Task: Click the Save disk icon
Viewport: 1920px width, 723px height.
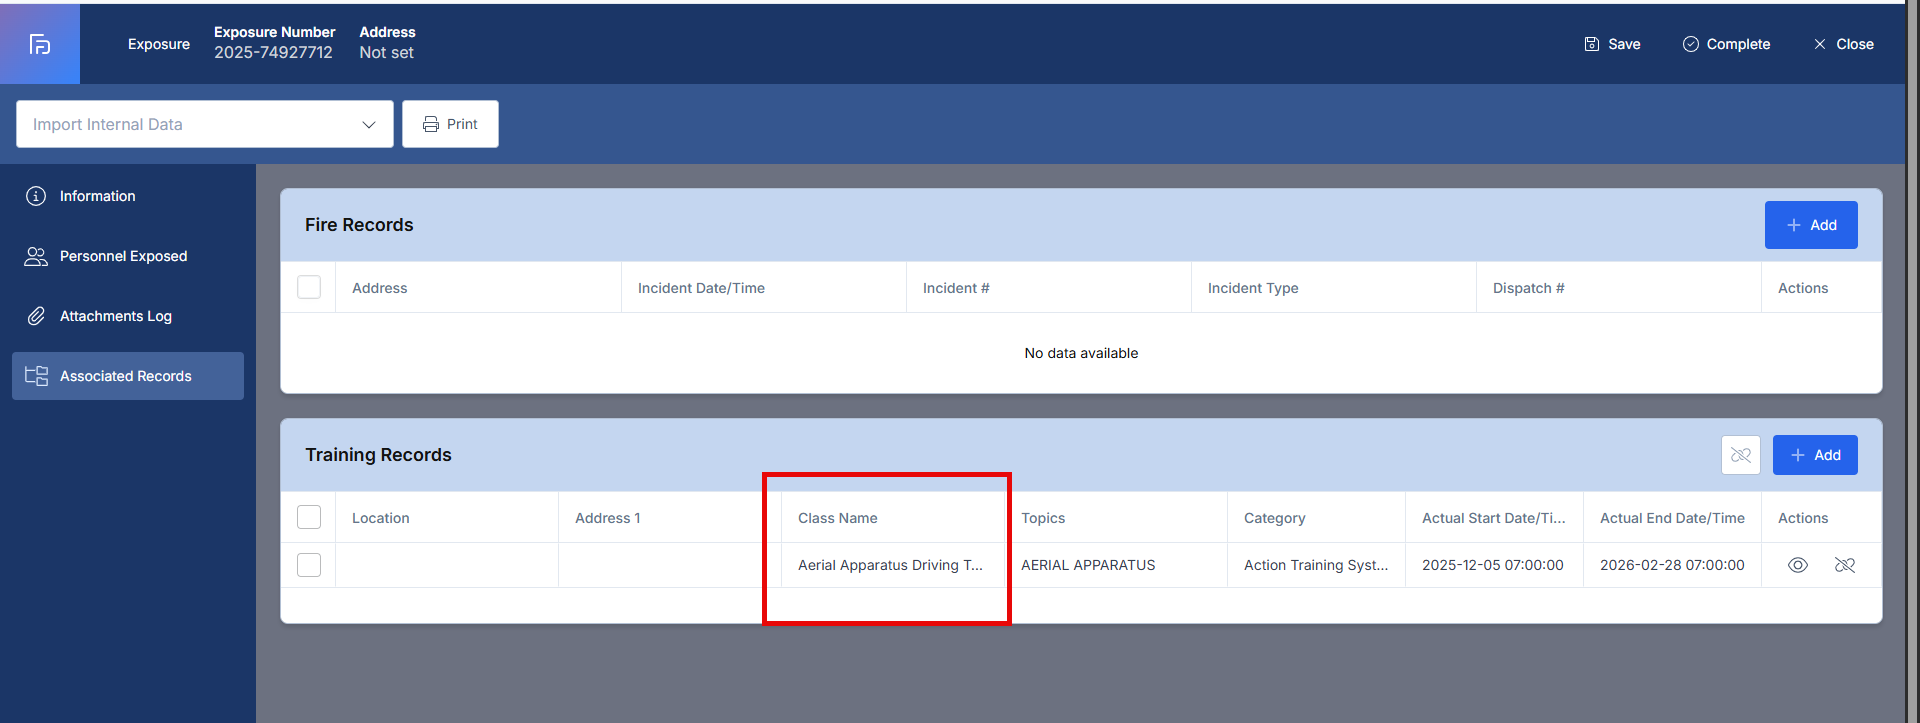Action: pyautogui.click(x=1592, y=44)
